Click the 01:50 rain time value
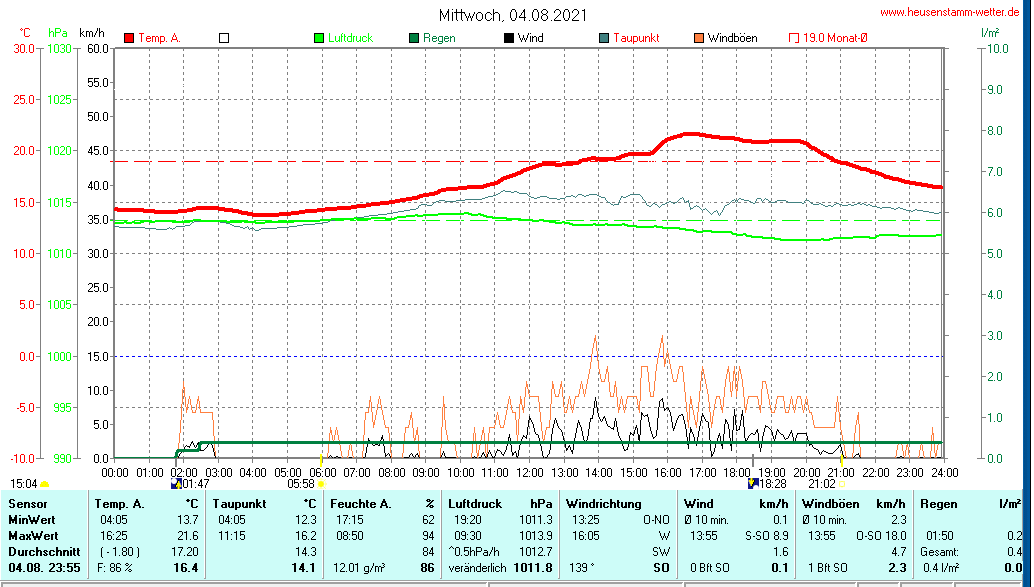The image size is (1034, 587). tap(940, 536)
